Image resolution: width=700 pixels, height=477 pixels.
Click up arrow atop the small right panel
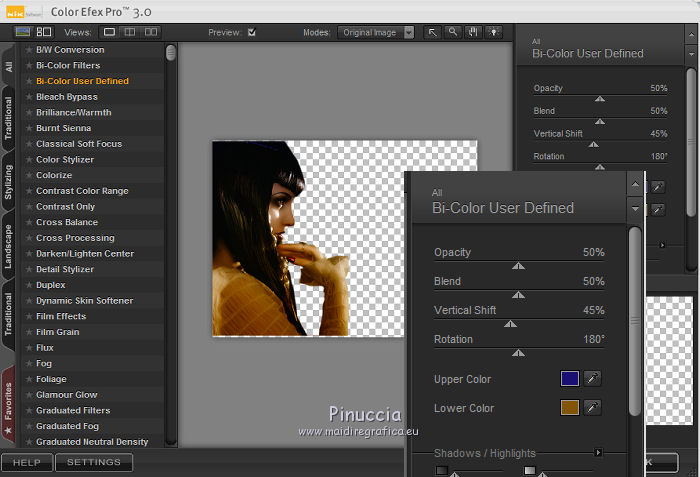691,34
